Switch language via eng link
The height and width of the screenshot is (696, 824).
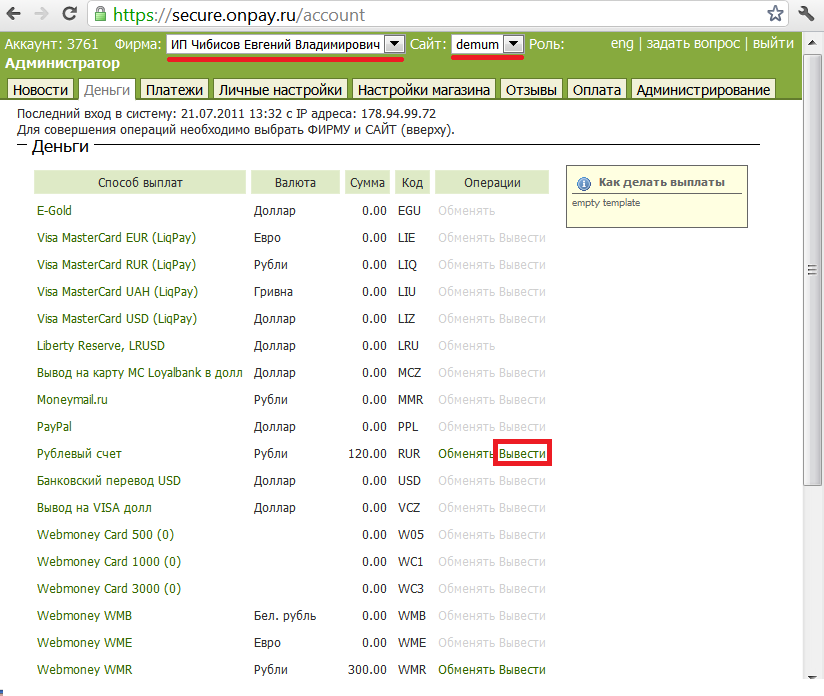(622, 44)
